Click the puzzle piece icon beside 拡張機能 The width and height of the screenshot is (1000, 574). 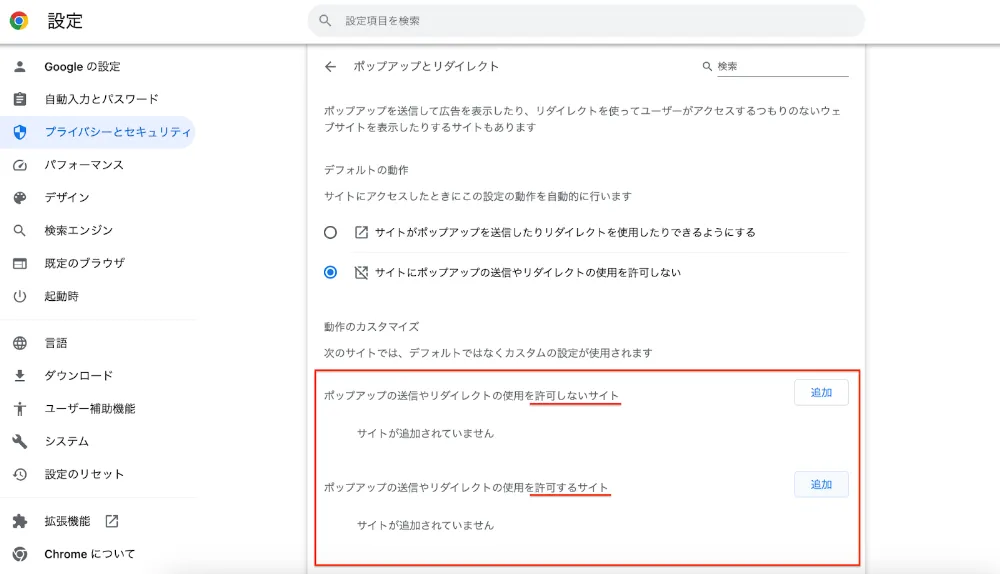(20, 521)
